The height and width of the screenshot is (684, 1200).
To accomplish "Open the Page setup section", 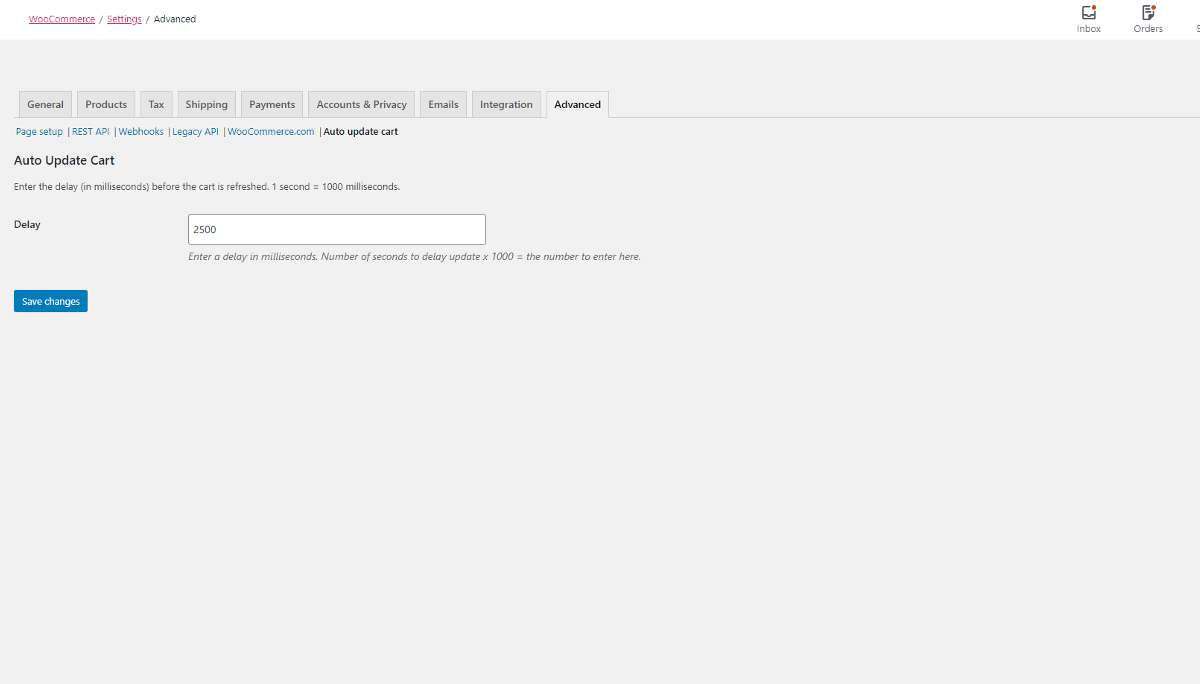I will pos(39,131).
